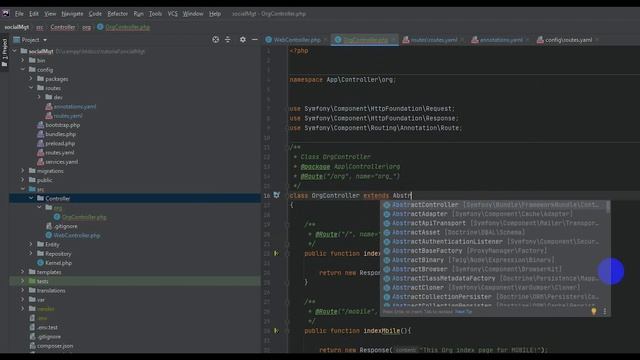Open the VCS menu
Viewport: 640px width, 360px height.
[173, 13]
